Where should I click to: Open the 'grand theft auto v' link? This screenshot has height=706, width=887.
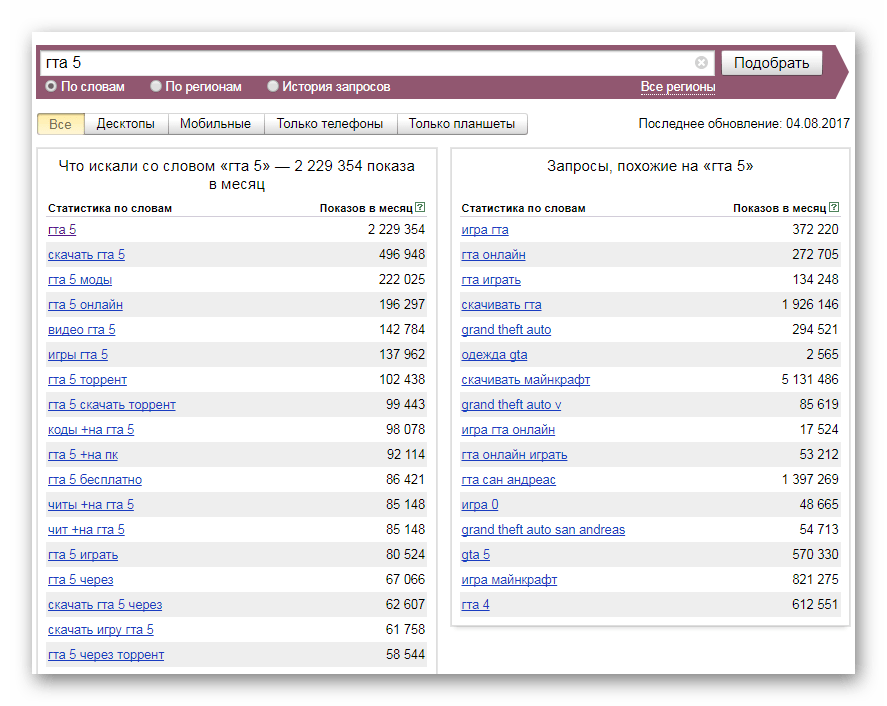click(x=511, y=404)
